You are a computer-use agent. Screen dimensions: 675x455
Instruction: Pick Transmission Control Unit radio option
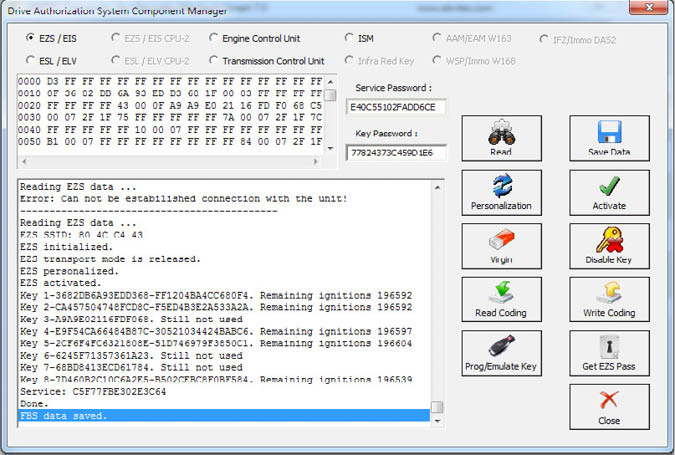[214, 61]
